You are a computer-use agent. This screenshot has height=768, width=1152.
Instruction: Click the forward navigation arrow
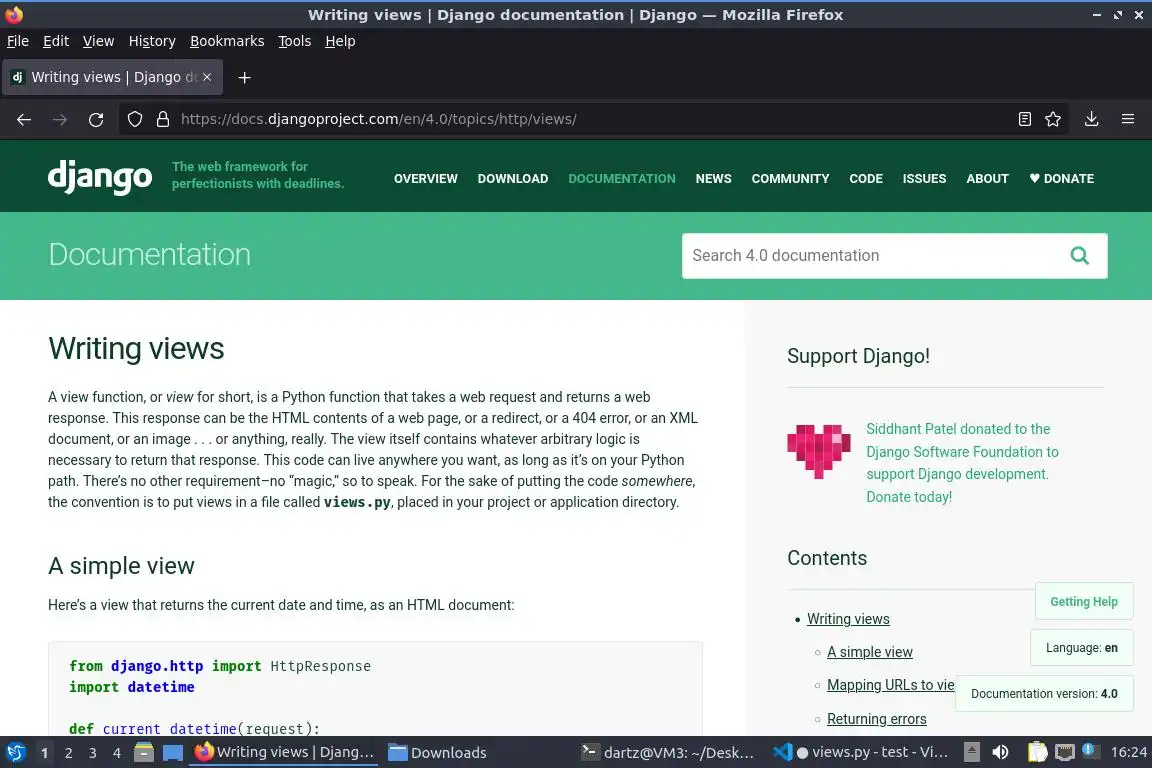[60, 119]
